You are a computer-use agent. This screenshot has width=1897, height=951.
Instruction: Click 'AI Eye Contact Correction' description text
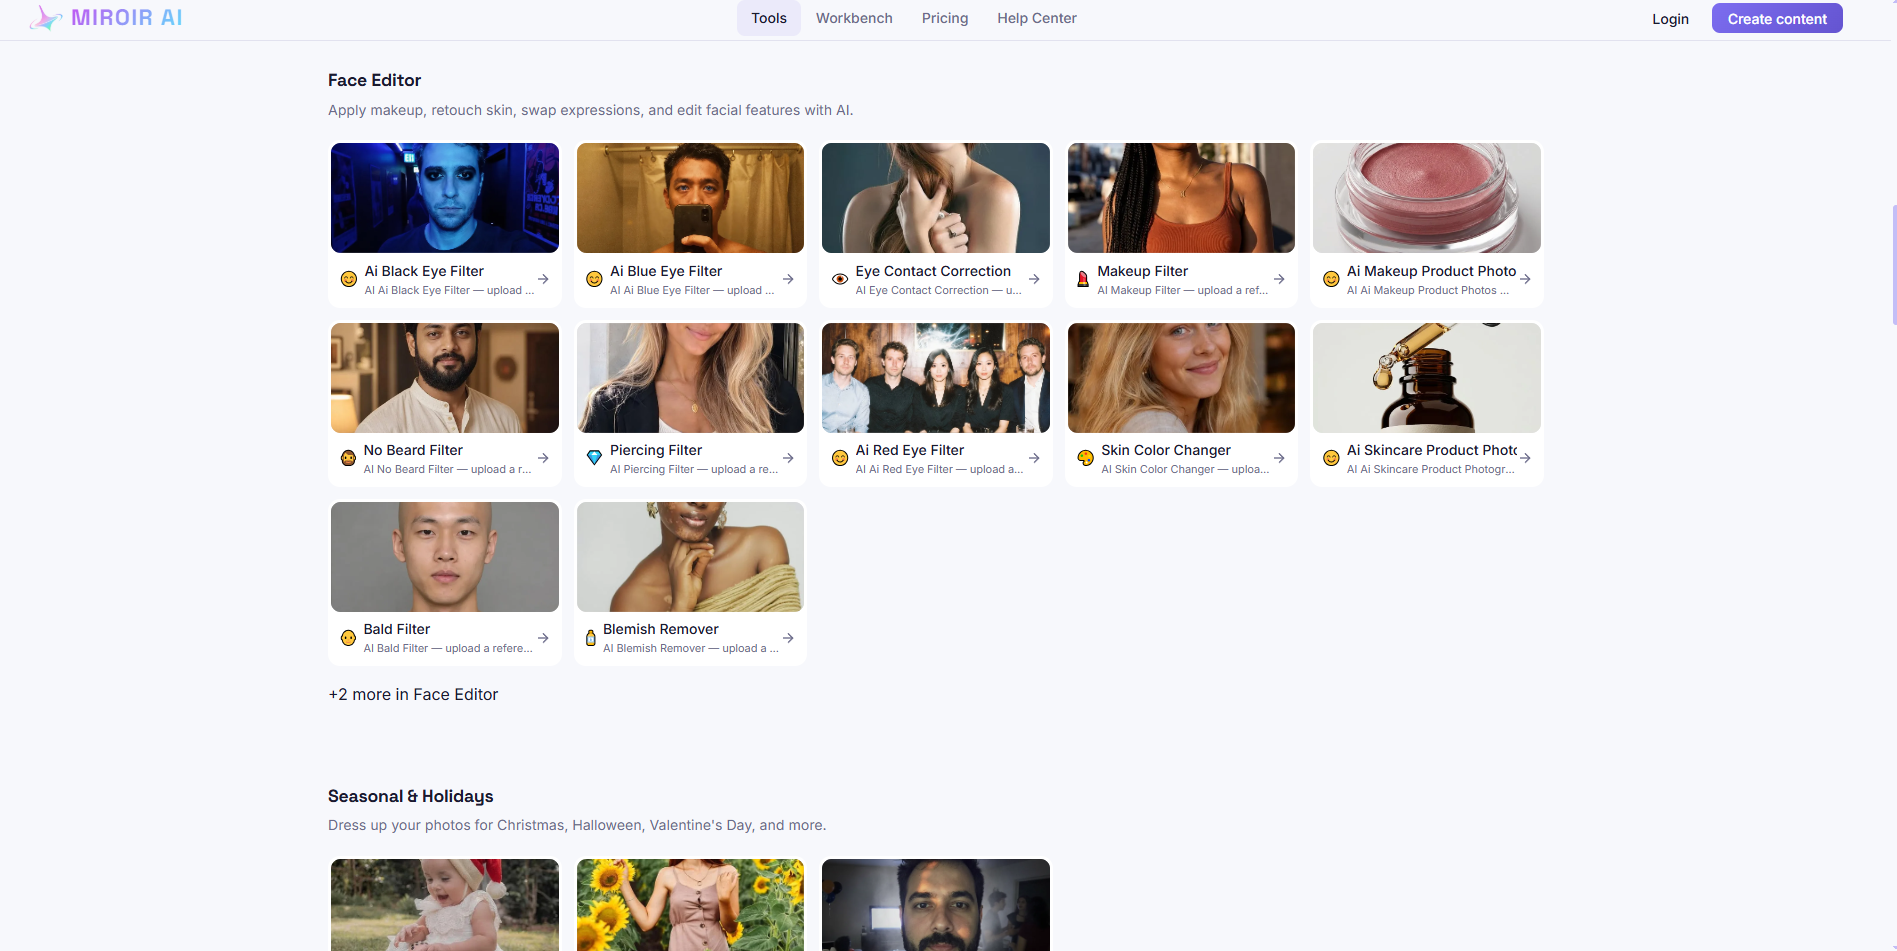click(938, 290)
